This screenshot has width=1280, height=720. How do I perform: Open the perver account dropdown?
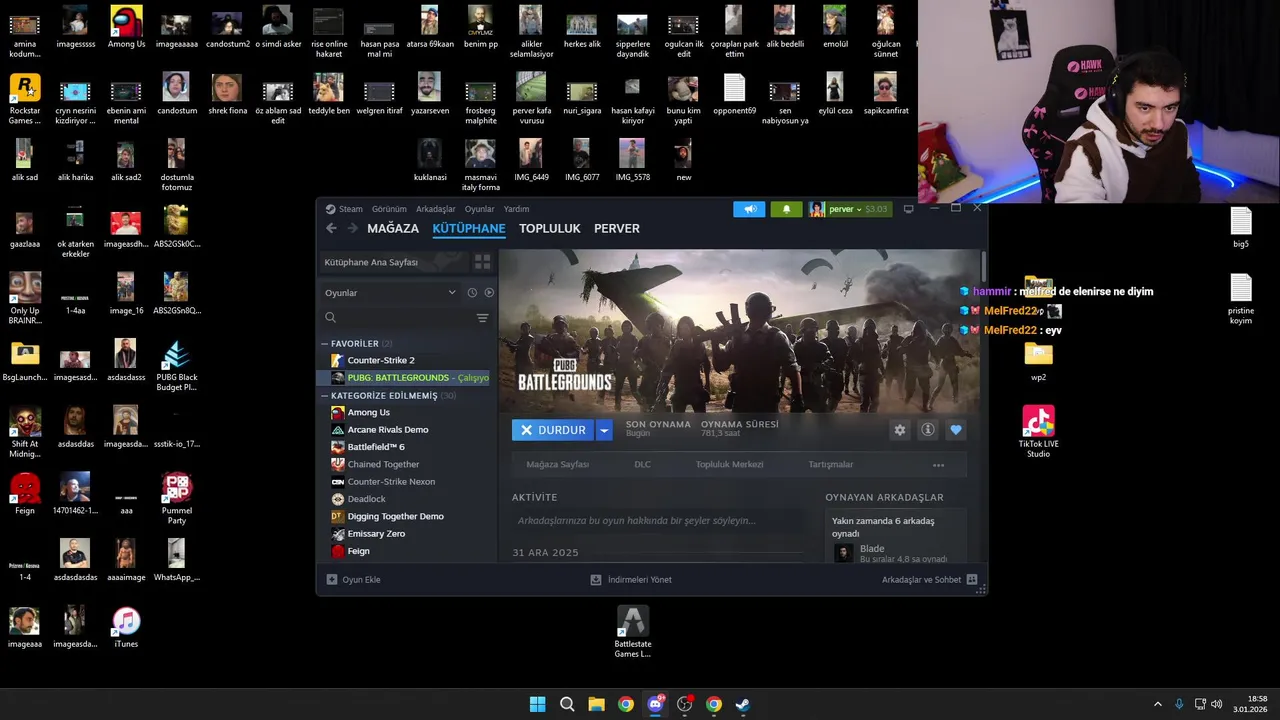click(x=849, y=209)
